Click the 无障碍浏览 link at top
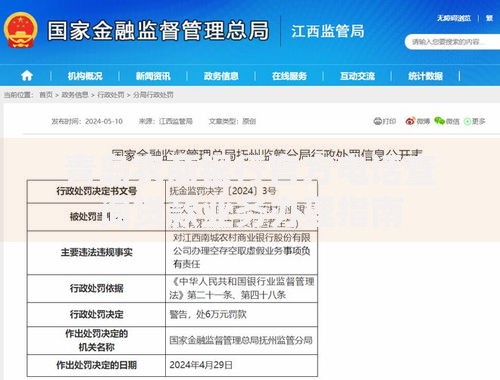Screen dimensions: 500x380 pyautogui.click(x=454, y=18)
